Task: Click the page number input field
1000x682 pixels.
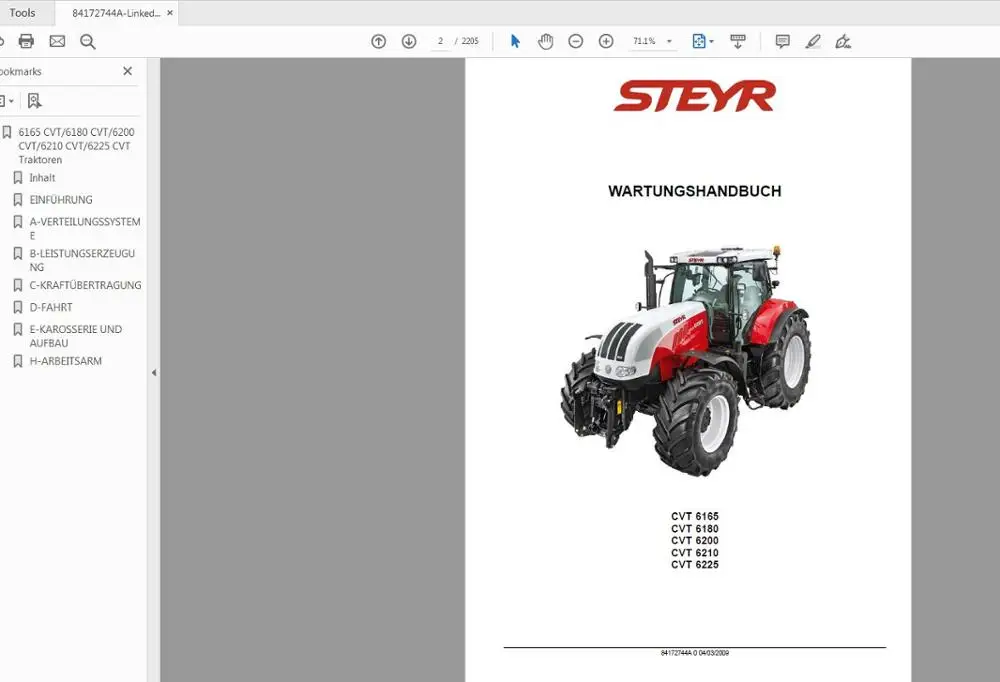Action: coord(440,41)
